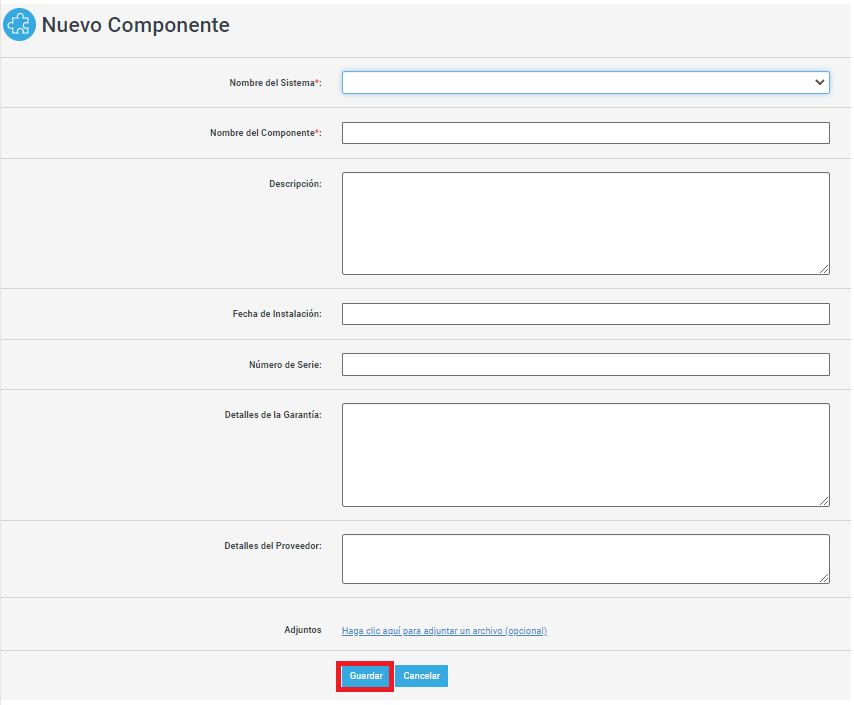Screen dimensions: 854x705
Task: Click the puzzle piece component icon
Action: 19,25
